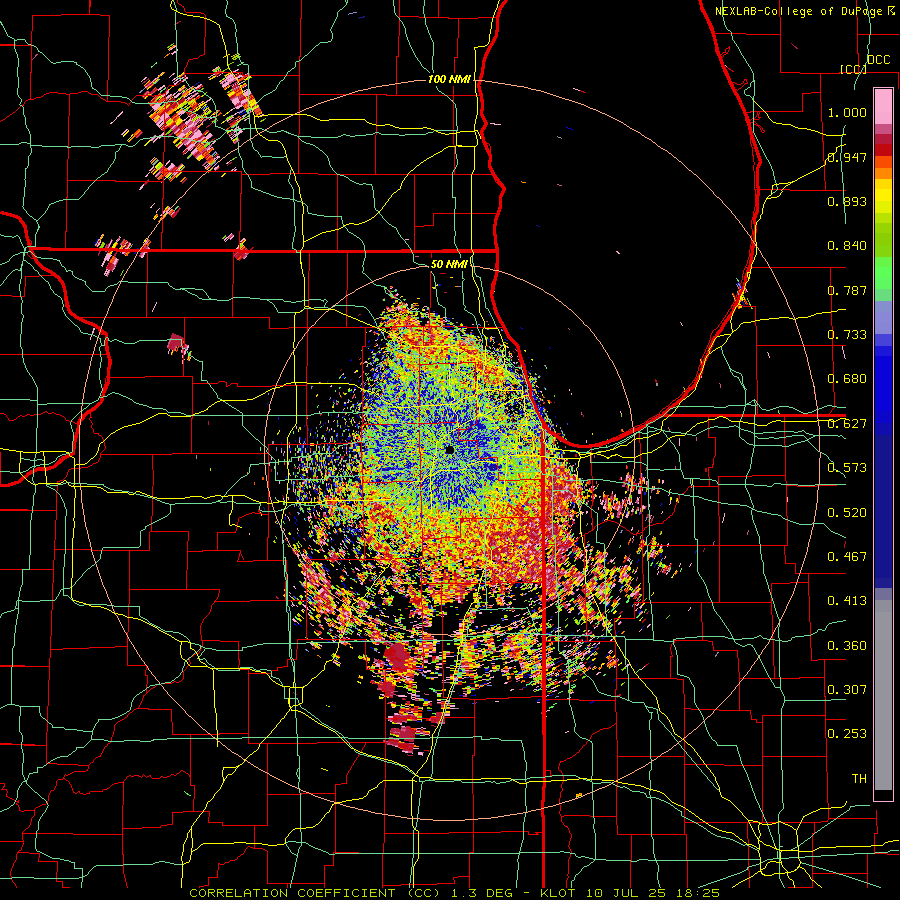
Task: Click the 0.520 scale value
Action: 847,513
